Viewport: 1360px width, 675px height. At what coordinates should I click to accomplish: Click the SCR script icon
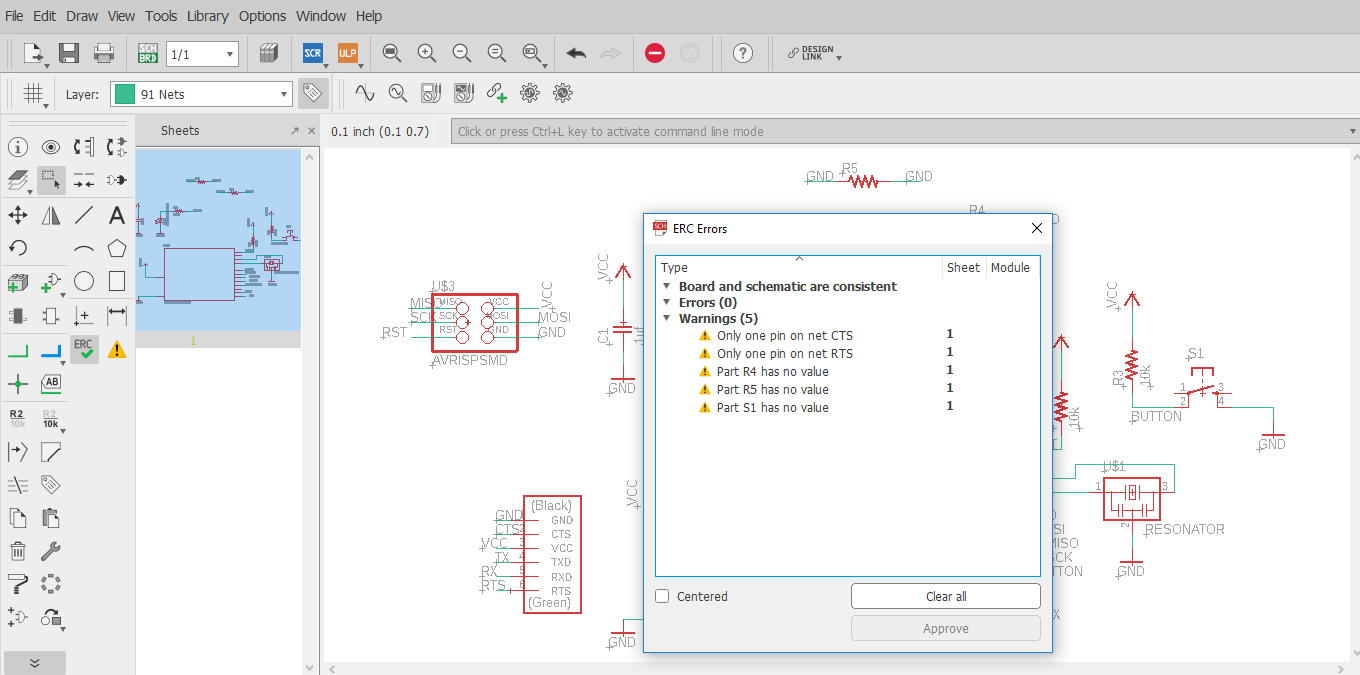tap(313, 53)
